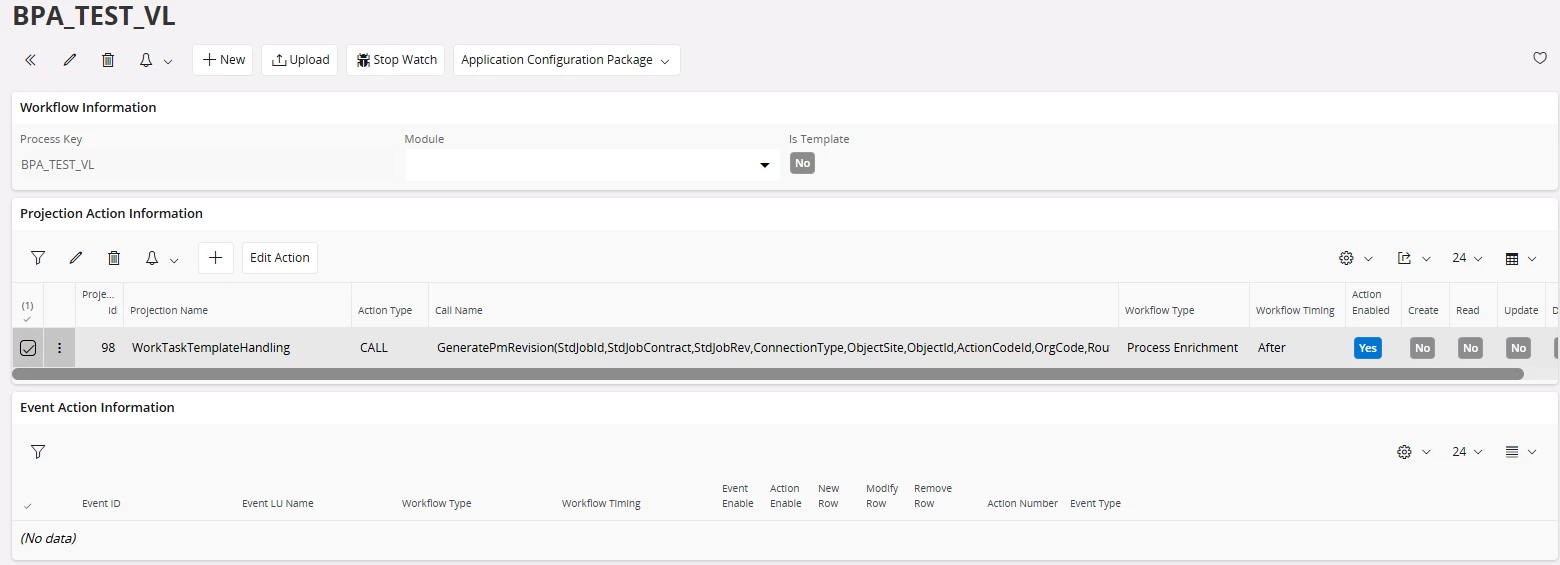
Task: Mark page as favorite with heart icon
Action: pyautogui.click(x=1540, y=58)
